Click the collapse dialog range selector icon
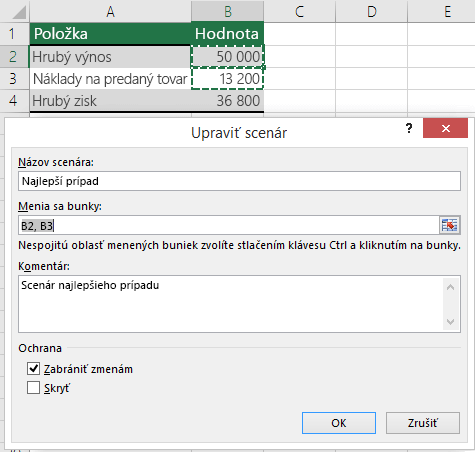This screenshot has height=452, width=475. point(449,225)
